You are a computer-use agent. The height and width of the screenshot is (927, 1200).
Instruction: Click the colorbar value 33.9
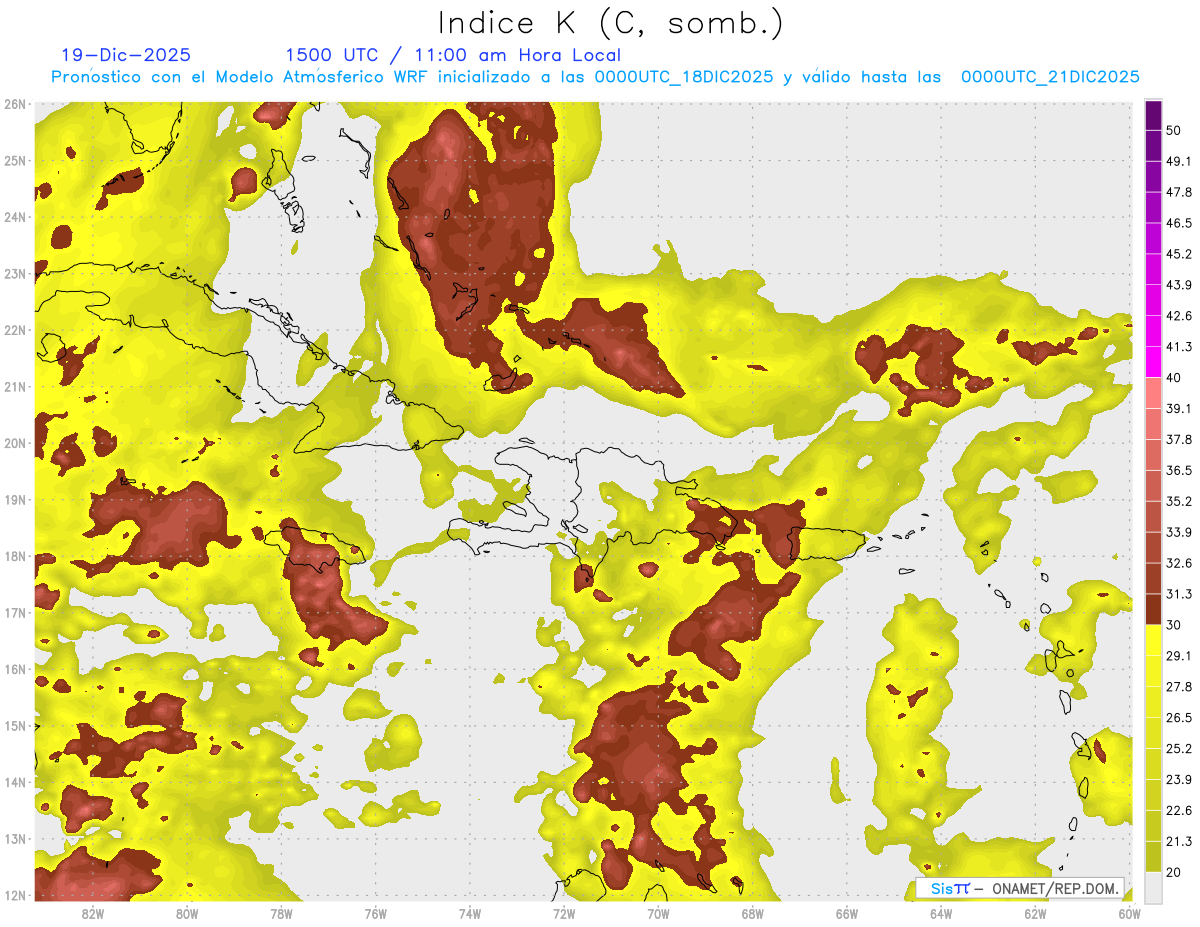coord(1178,532)
